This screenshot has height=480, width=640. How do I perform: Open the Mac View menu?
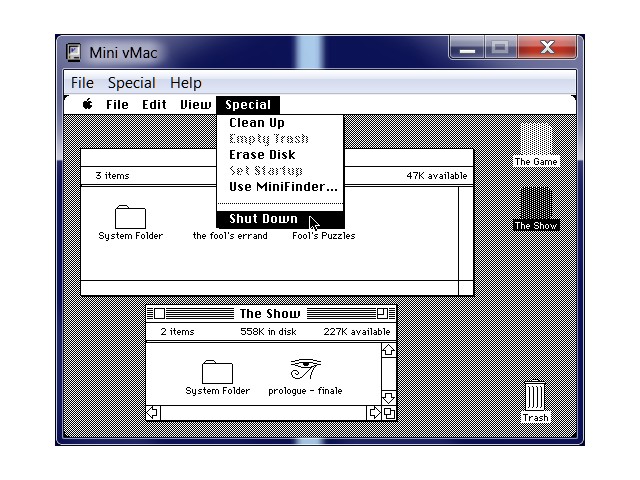[x=196, y=105]
